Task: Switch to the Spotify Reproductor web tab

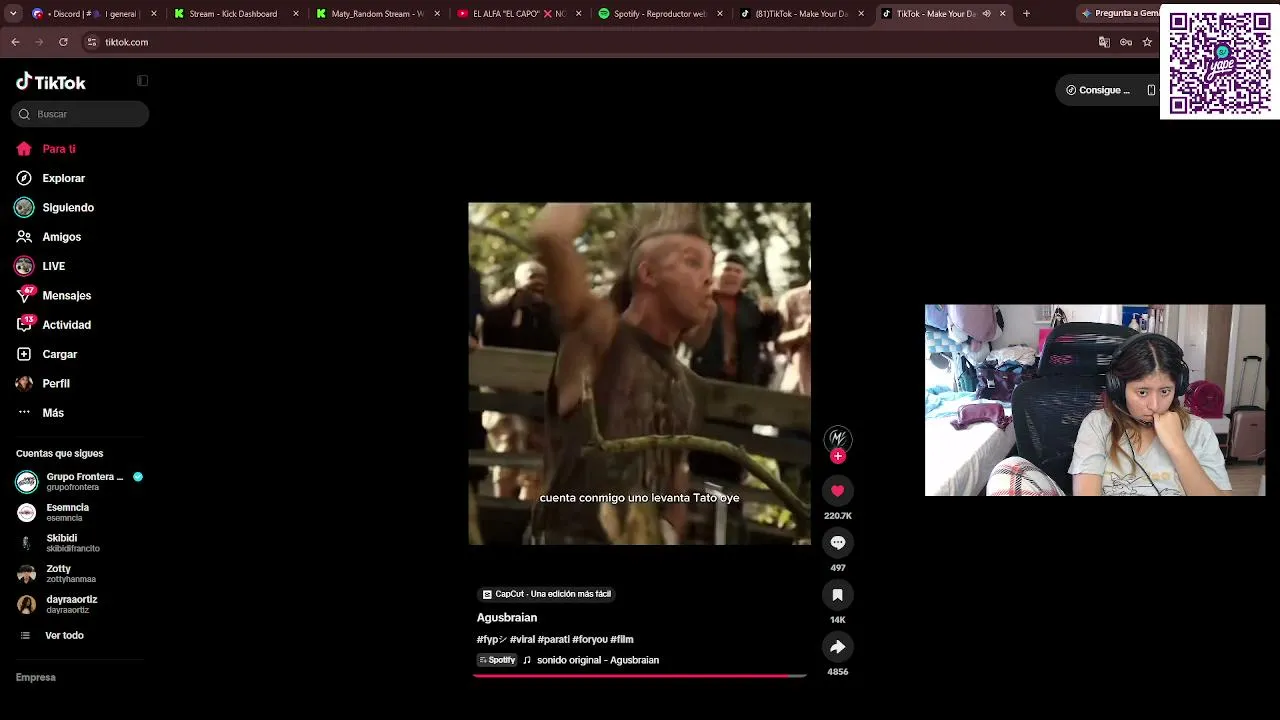Action: pos(660,14)
